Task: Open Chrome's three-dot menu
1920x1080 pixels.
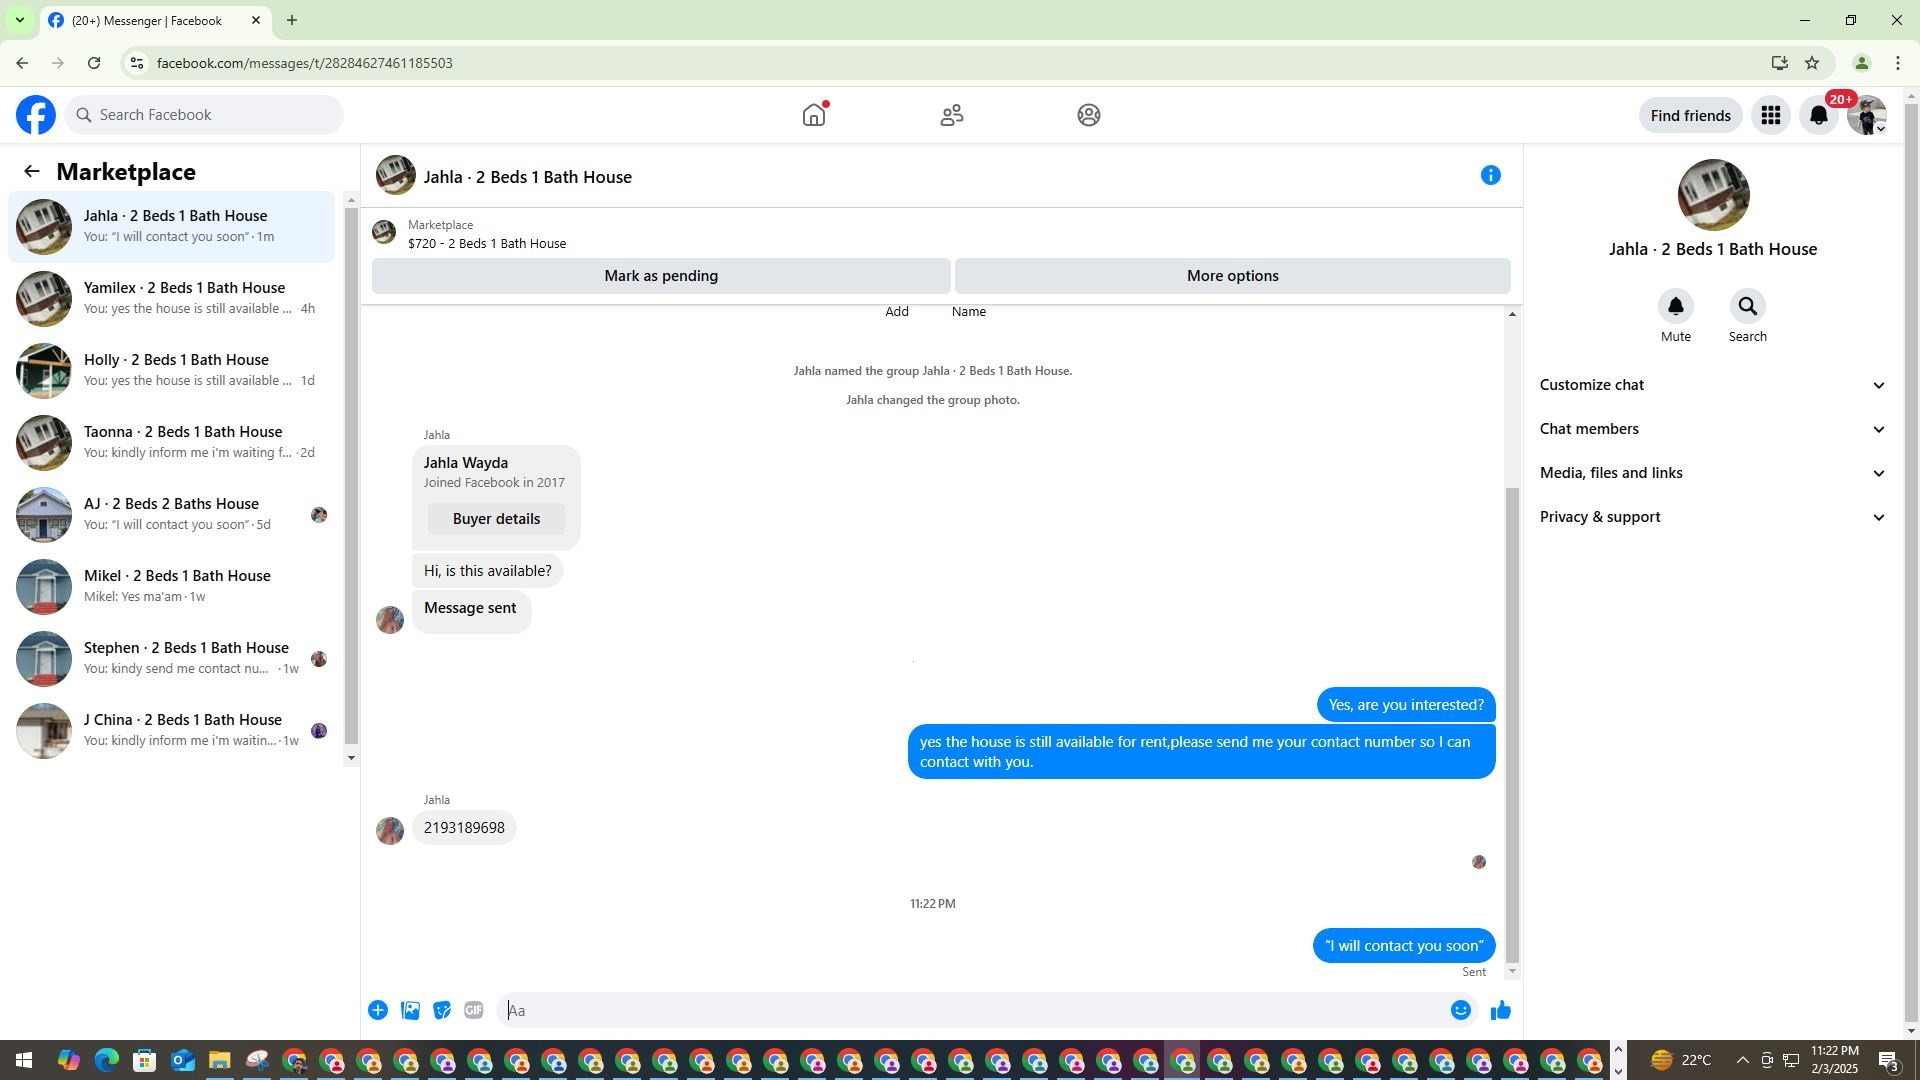Action: click(x=1898, y=63)
